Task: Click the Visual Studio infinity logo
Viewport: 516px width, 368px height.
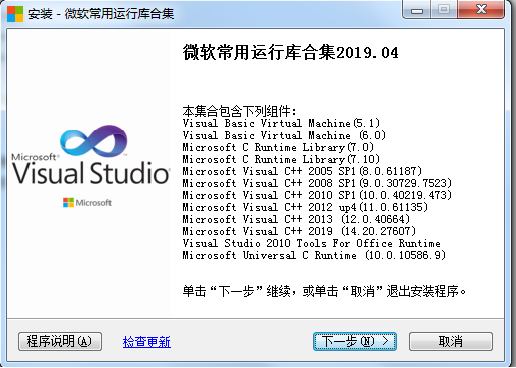Action: coord(94,141)
